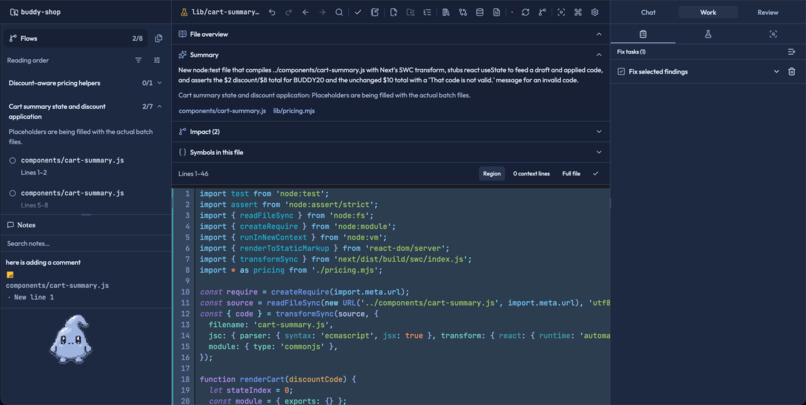Expand Discount-aware pricing helpers group
The width and height of the screenshot is (806, 405).
tap(160, 83)
